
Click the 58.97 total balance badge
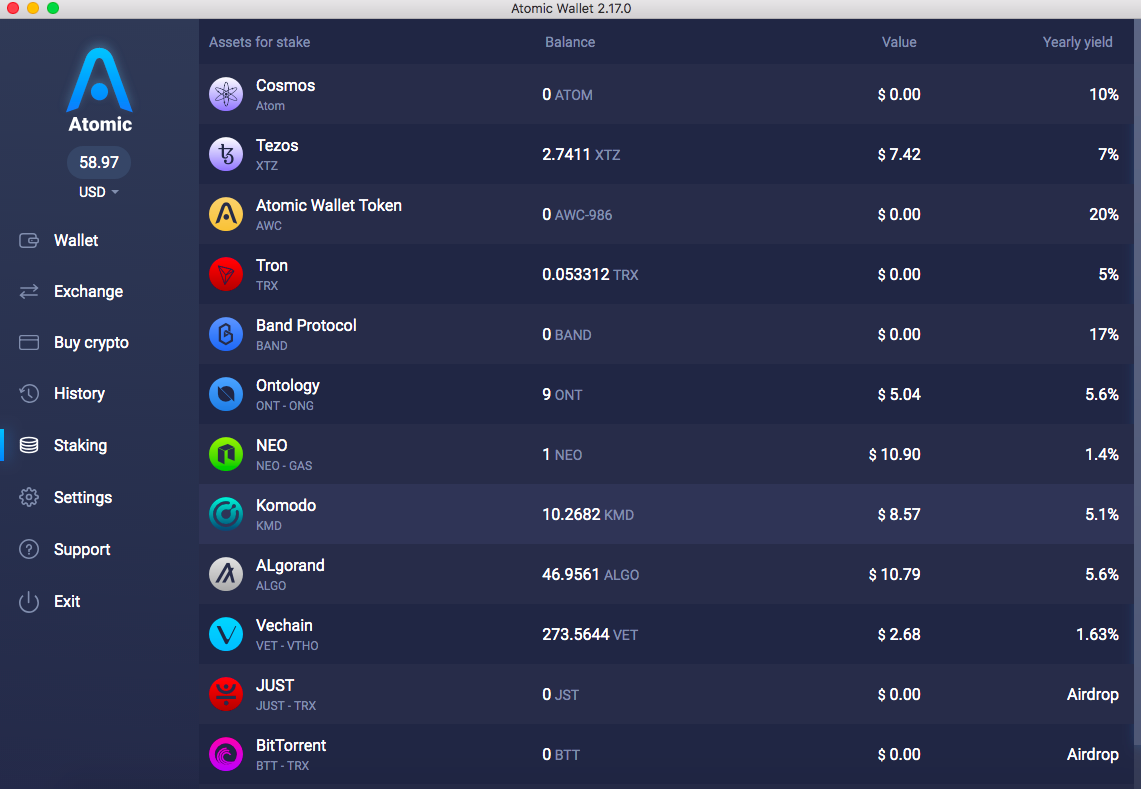coord(99,162)
